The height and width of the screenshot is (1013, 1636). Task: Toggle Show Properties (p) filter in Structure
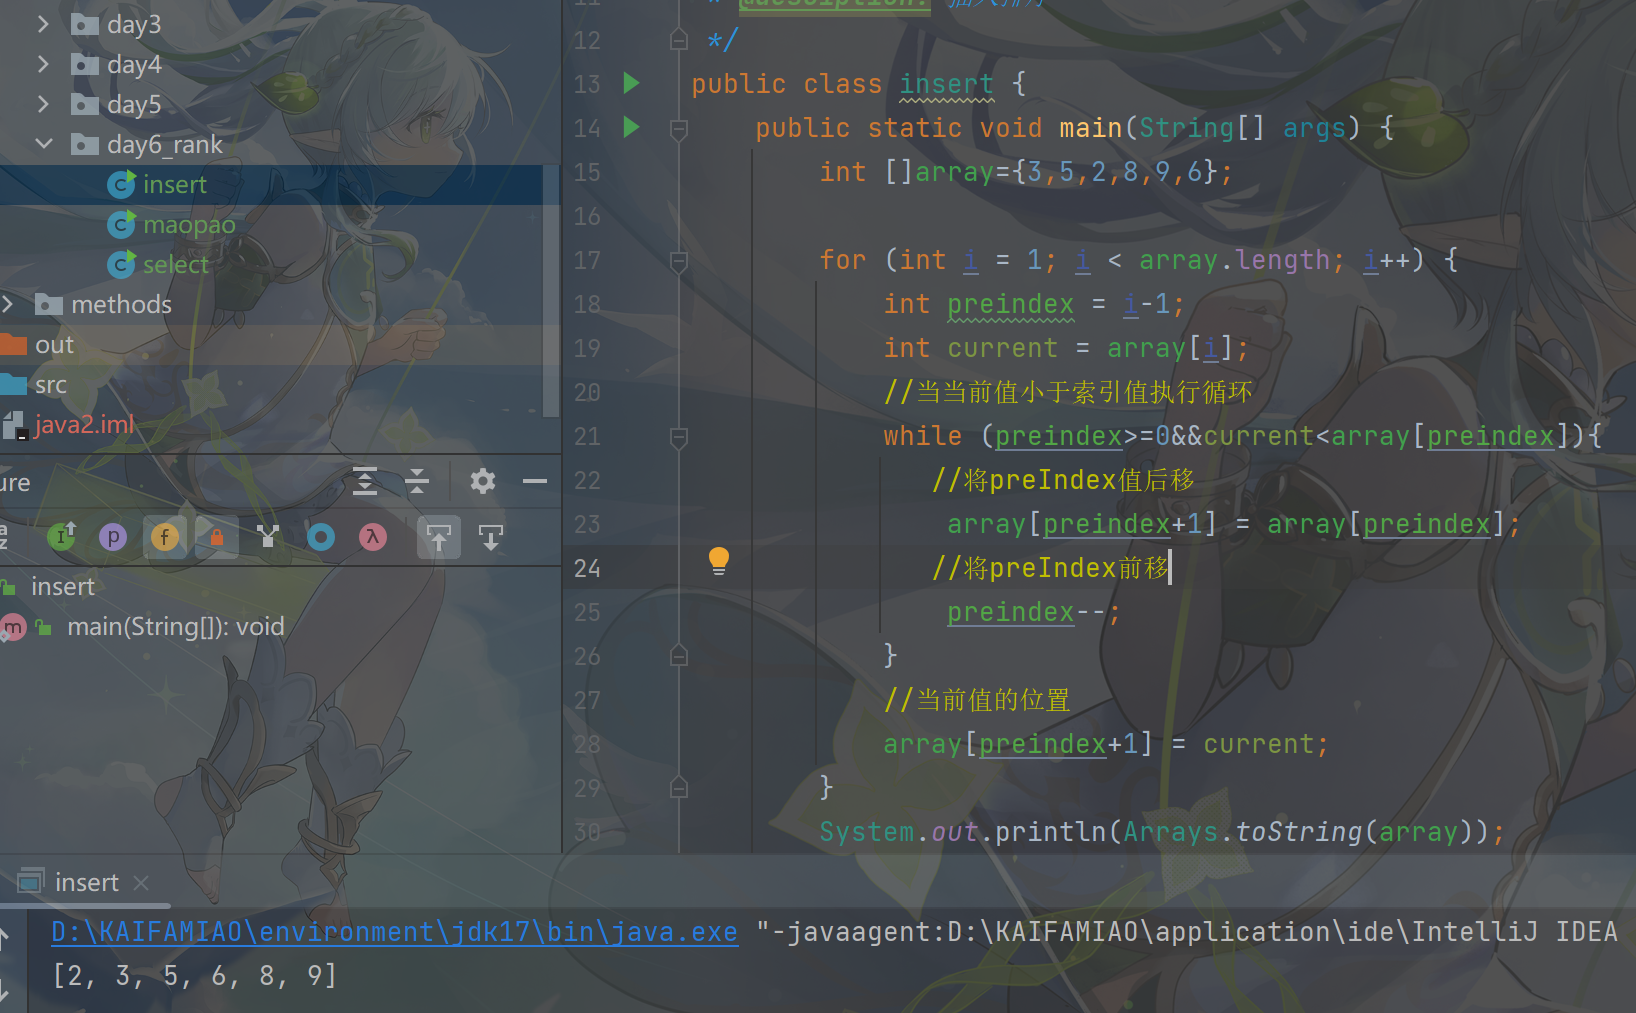(x=113, y=537)
